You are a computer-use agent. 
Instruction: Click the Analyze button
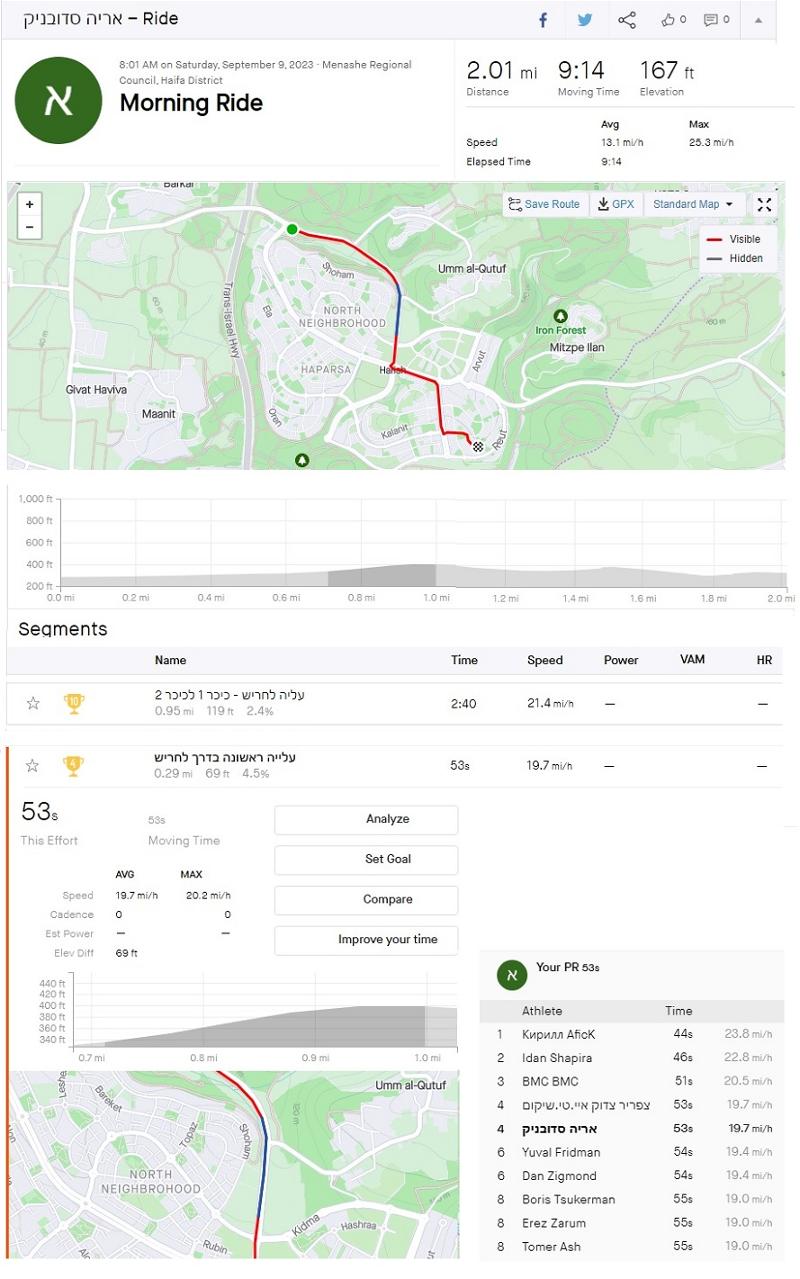(x=366, y=819)
